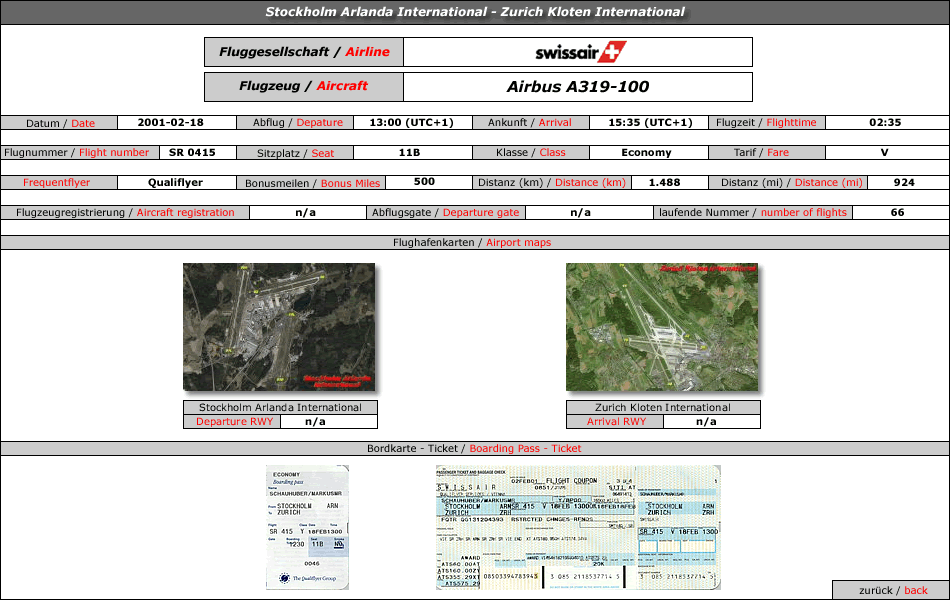
Task: Click the arrival time 15:35 (UTC+1)
Action: (x=650, y=122)
